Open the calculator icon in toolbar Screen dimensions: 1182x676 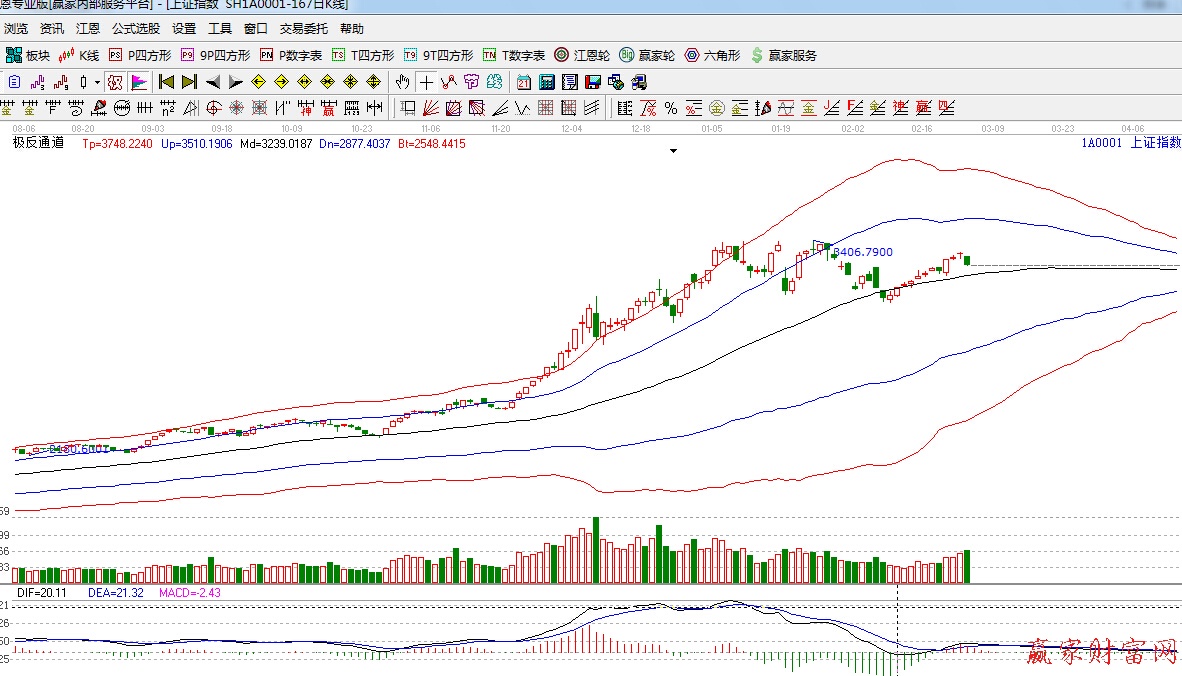[547, 82]
